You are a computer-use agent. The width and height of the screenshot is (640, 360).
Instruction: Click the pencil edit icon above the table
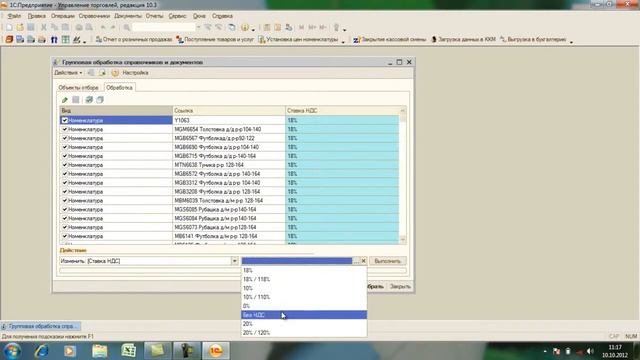click(x=64, y=100)
